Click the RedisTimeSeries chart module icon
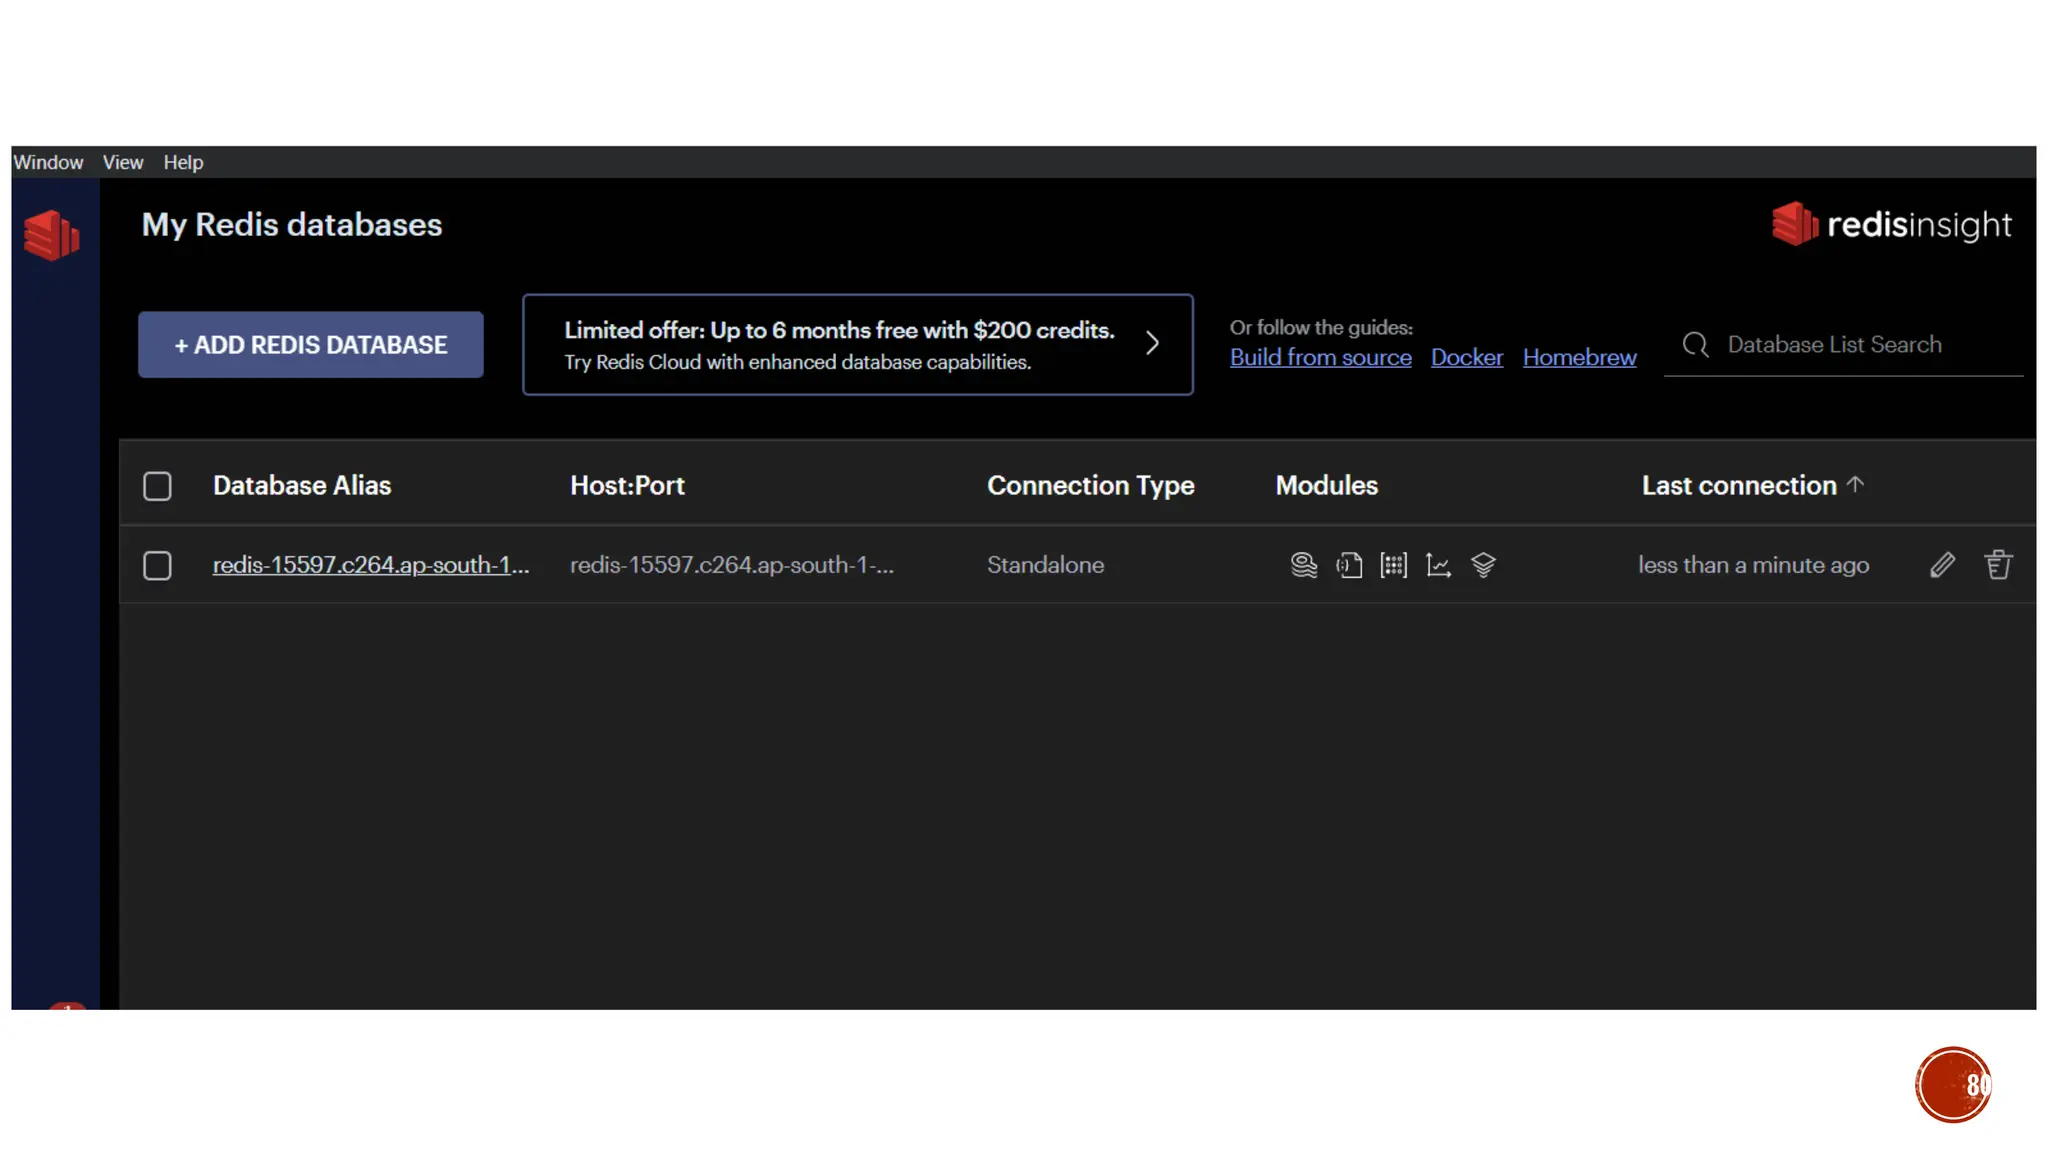2048x1152 pixels. tap(1438, 565)
